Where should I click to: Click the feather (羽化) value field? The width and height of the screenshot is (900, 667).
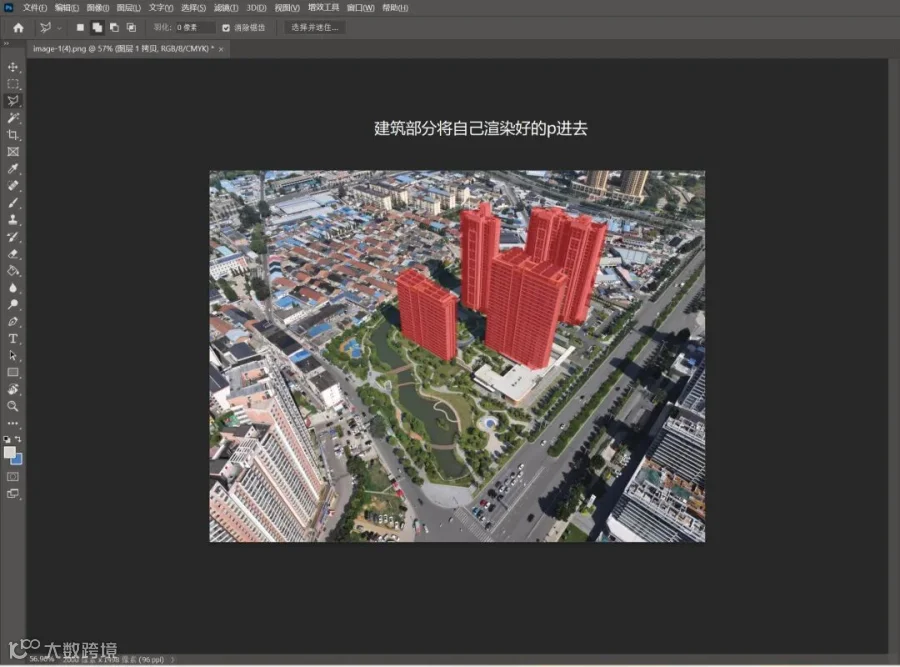195,28
